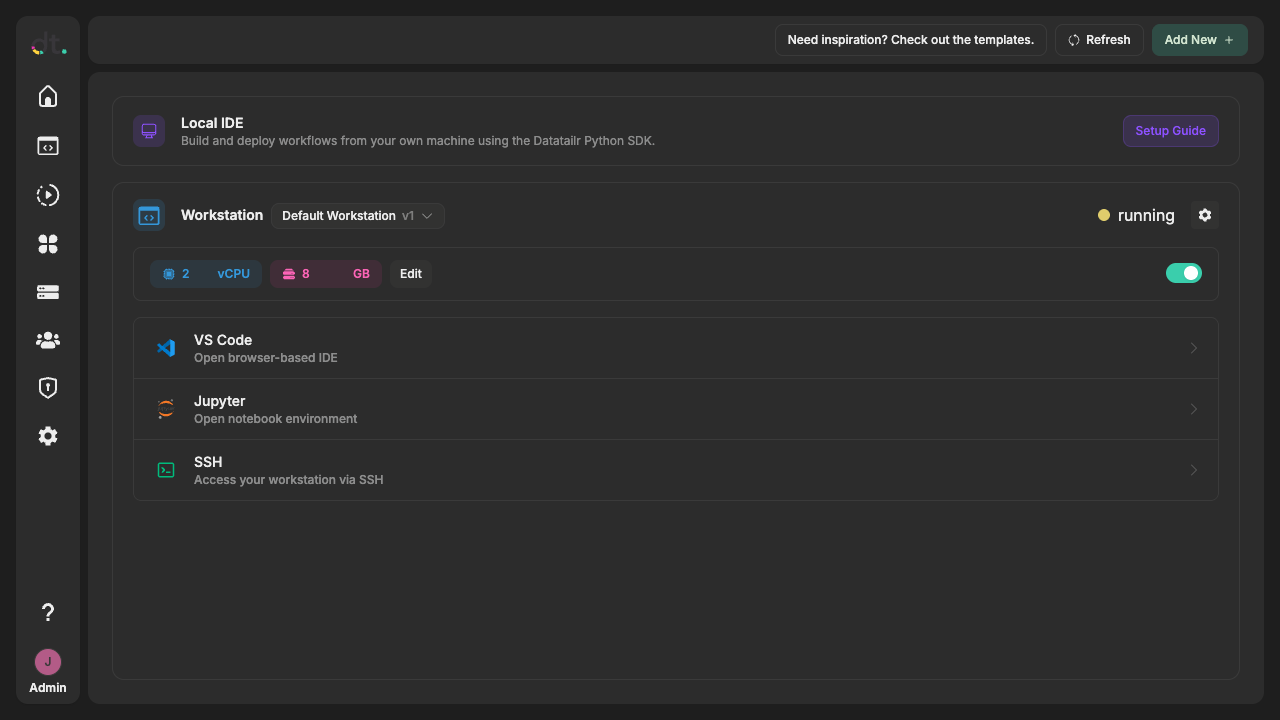Viewport: 1280px width, 720px height.
Task: Open the job runs icon in the sidebar
Action: click(x=47, y=195)
